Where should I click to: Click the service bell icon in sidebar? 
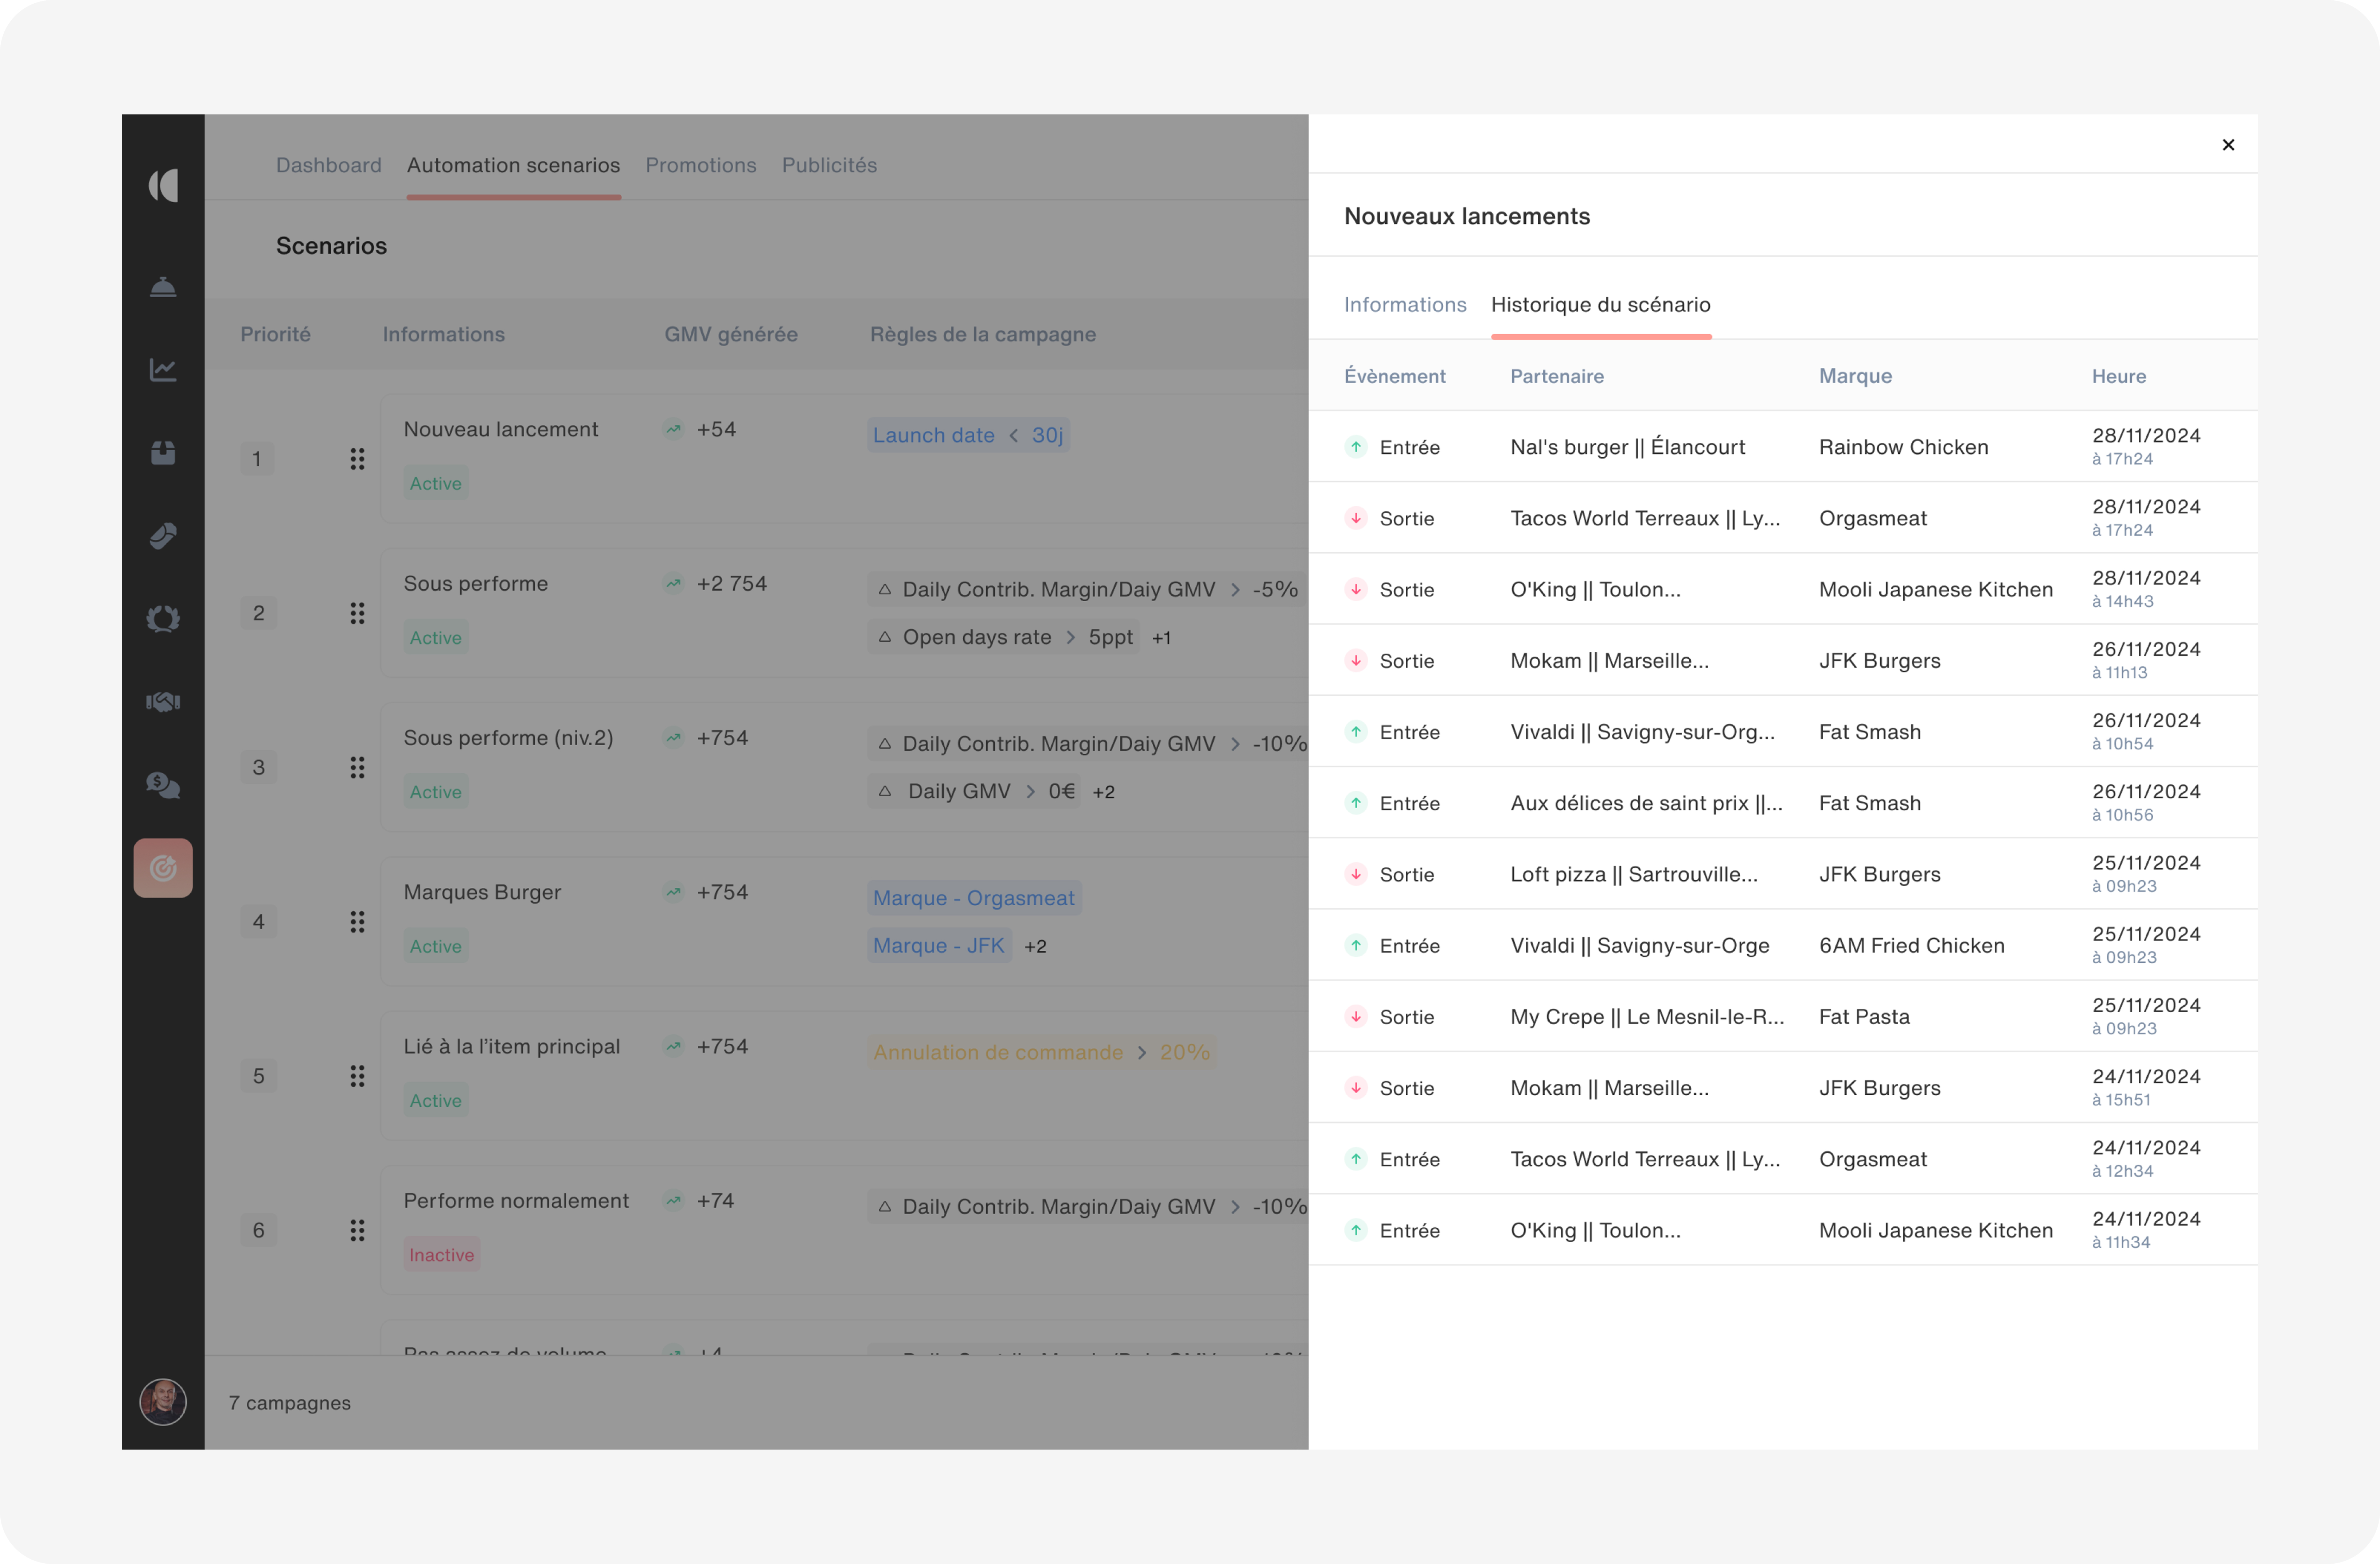[x=163, y=288]
